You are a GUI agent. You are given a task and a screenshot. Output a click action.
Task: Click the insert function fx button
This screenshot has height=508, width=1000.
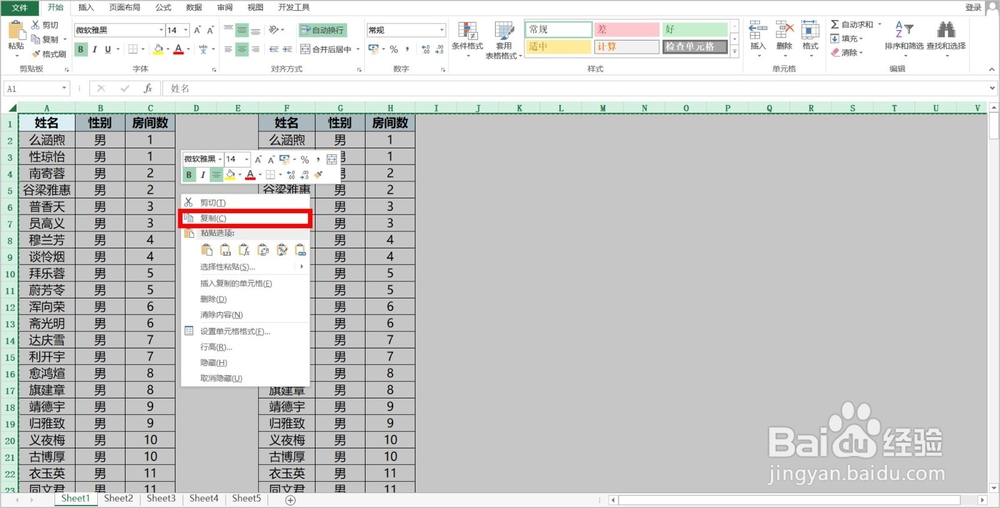(148, 89)
